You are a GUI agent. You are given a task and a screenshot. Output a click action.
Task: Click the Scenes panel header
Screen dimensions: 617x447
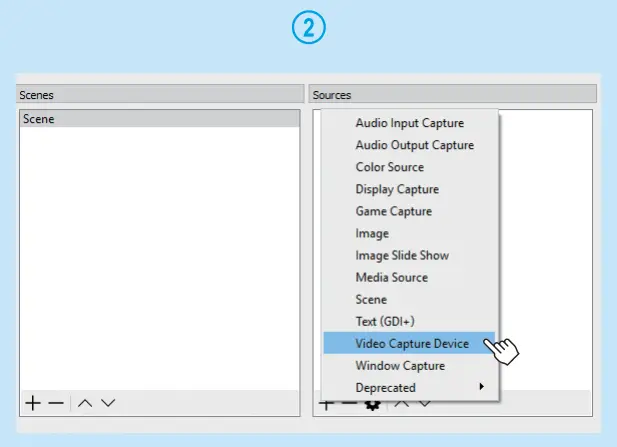pyautogui.click(x=160, y=95)
